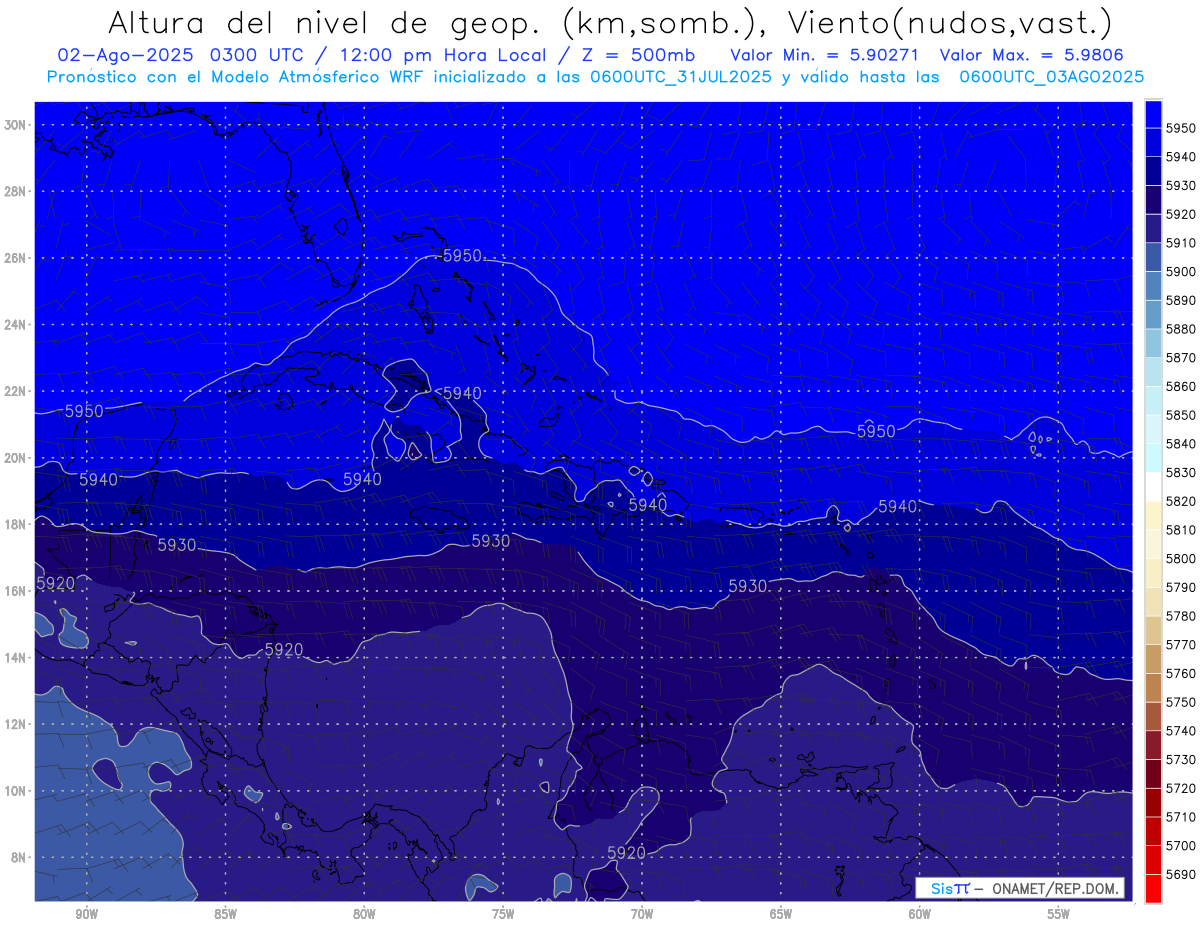Image resolution: width=1200 pixels, height=927 pixels.
Task: Click the colorbar label "5910"
Action: (1180, 243)
